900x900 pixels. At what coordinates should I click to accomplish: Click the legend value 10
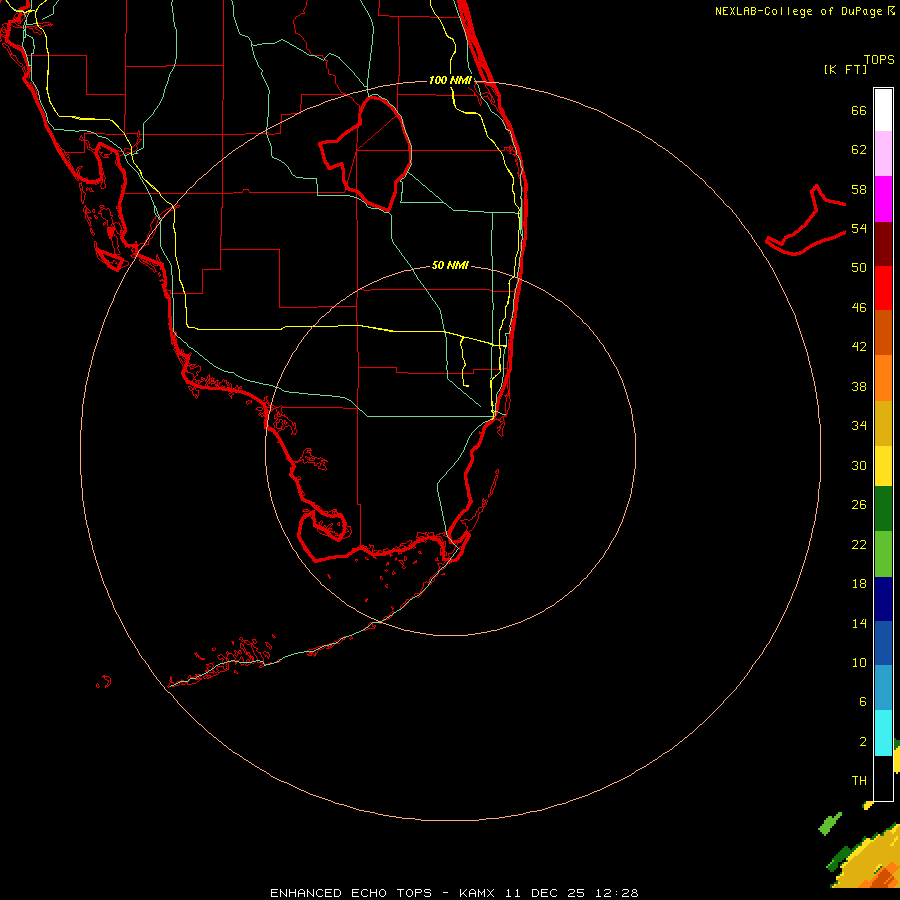coord(859,663)
